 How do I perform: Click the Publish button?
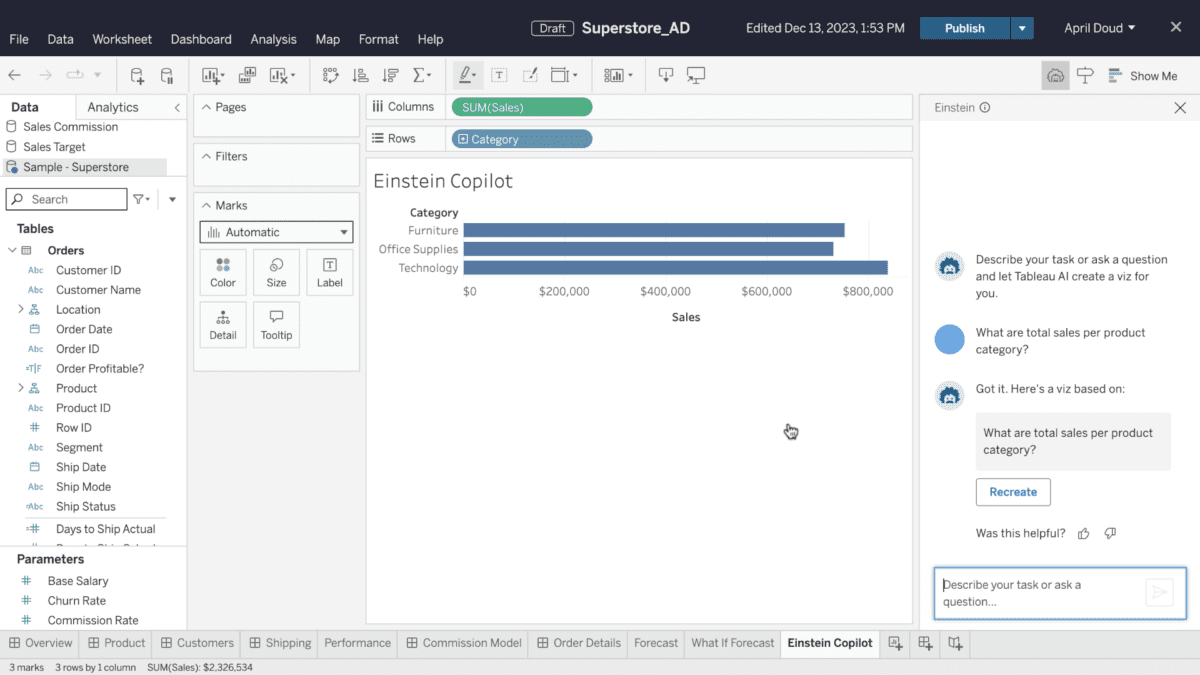point(962,27)
